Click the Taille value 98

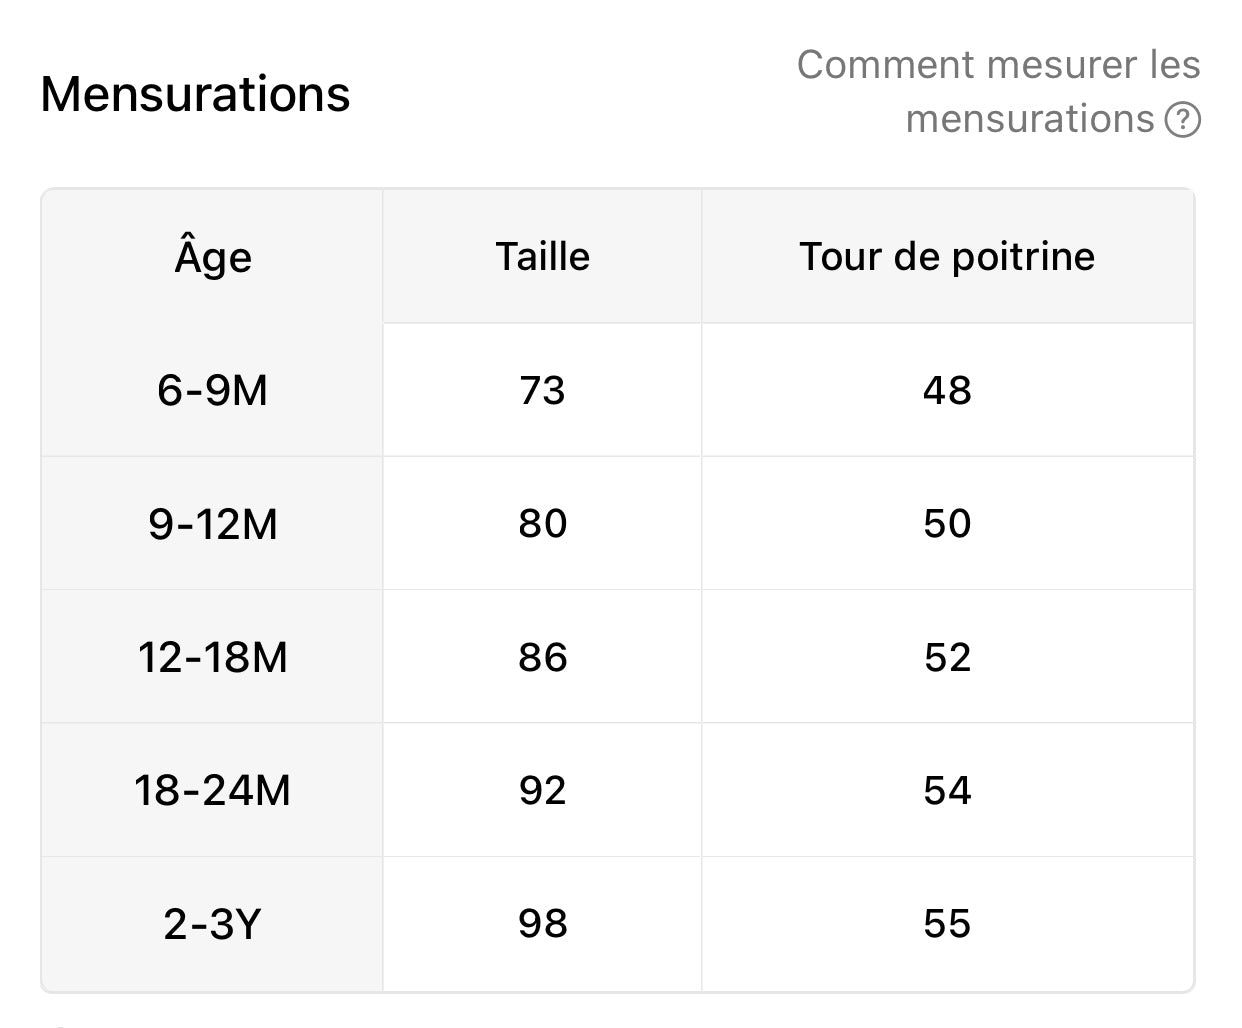(x=543, y=924)
